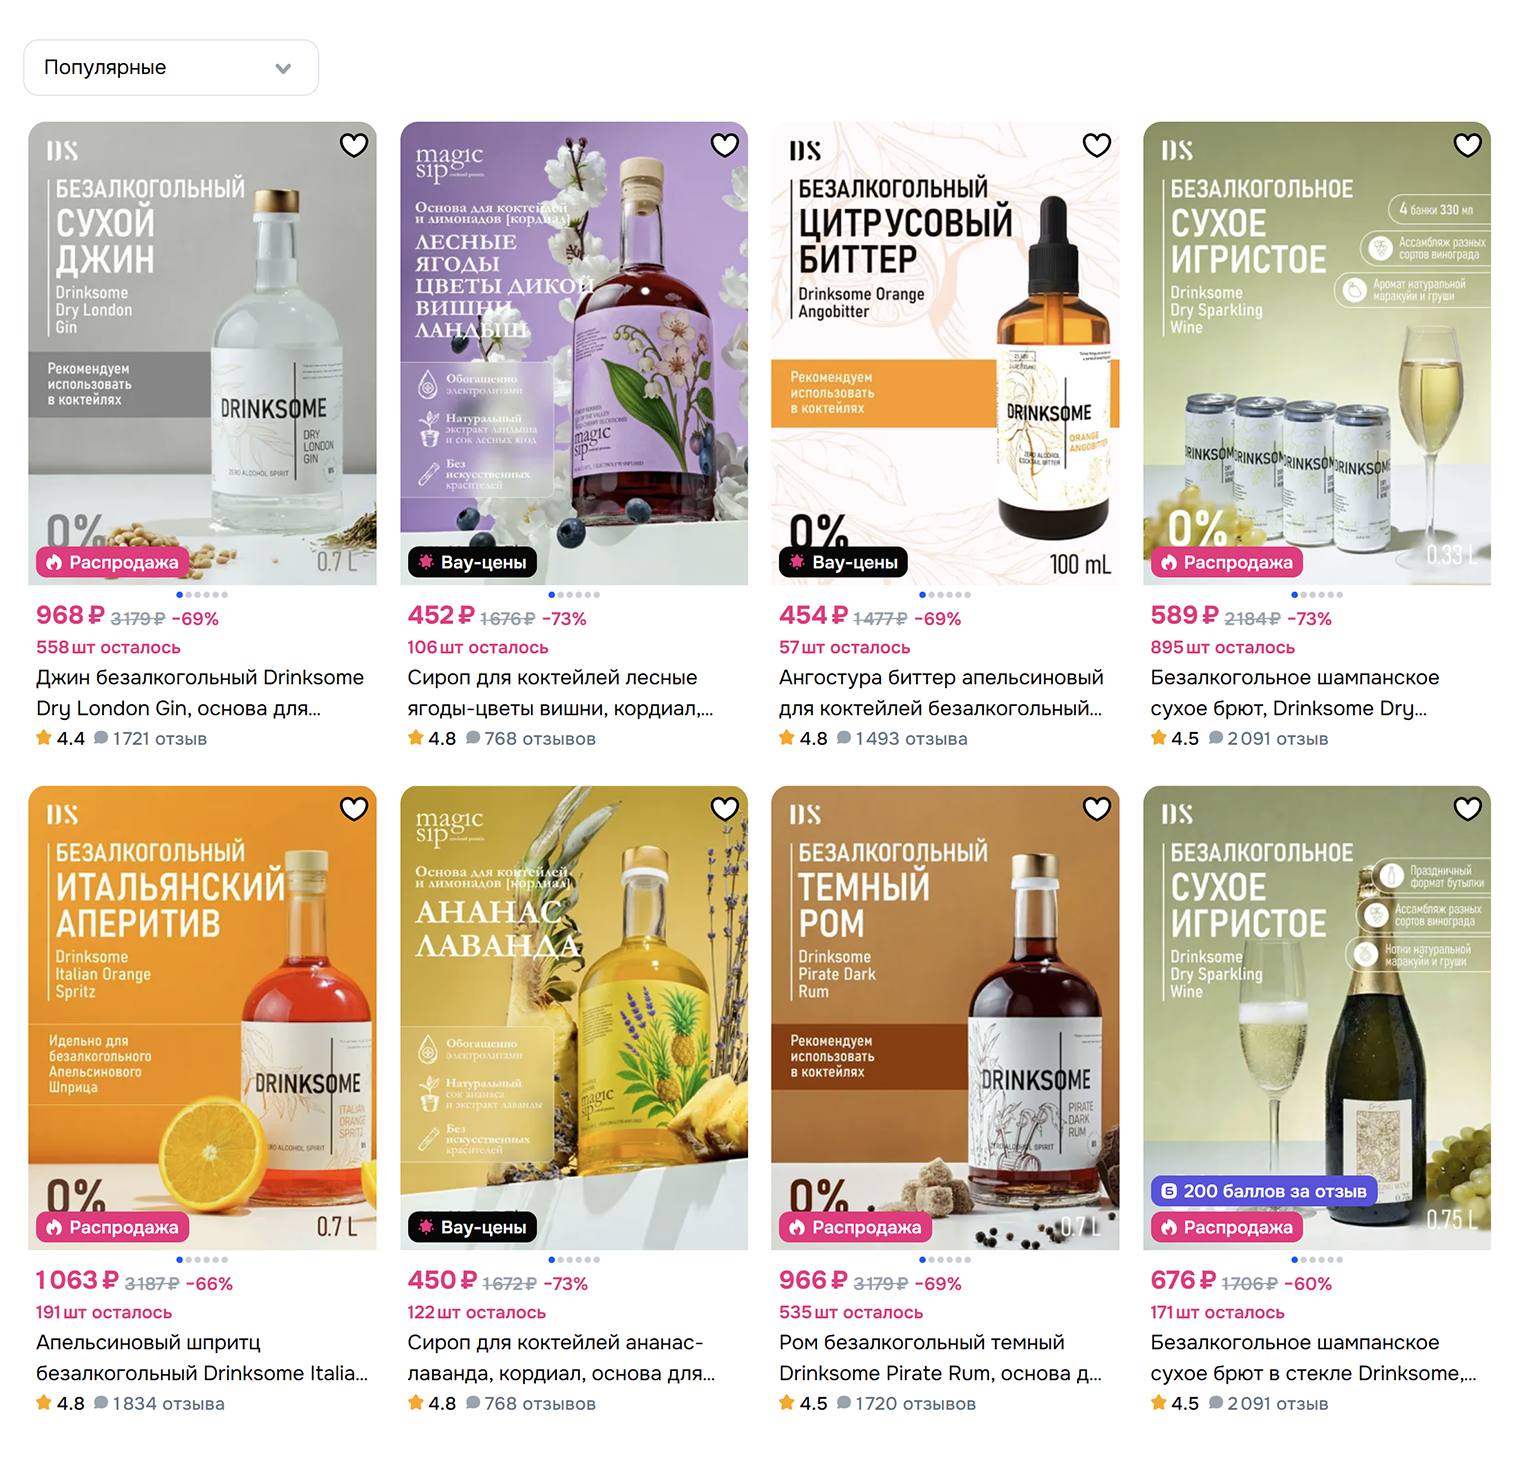Image resolution: width=1520 pixels, height=1460 pixels.
Task: Open the dark rum bottle image
Action: tap(945, 1018)
